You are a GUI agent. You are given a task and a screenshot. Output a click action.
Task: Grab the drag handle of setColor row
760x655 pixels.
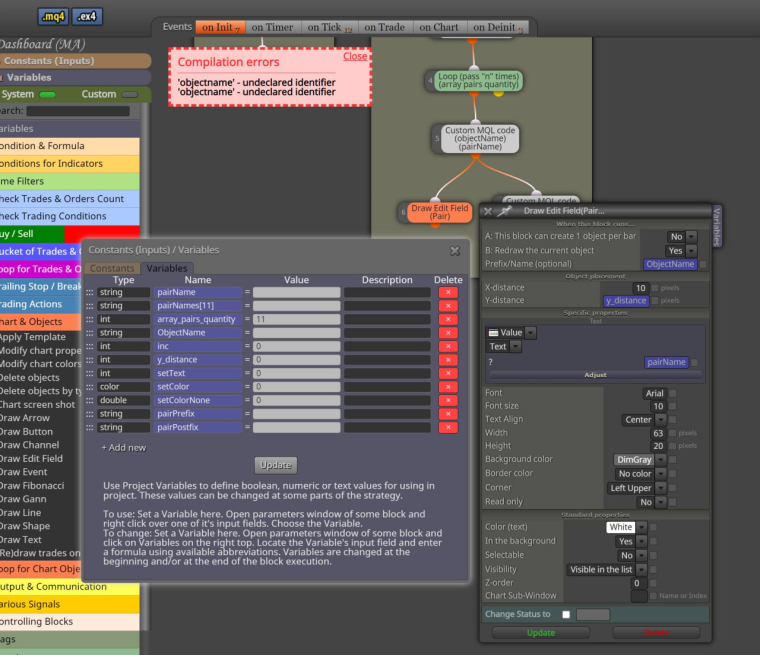click(90, 387)
